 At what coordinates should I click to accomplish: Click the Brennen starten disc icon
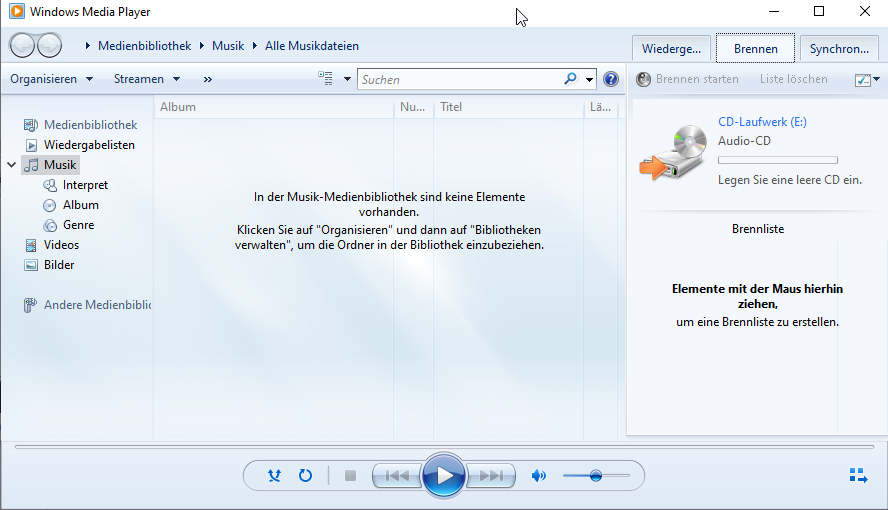(x=643, y=79)
